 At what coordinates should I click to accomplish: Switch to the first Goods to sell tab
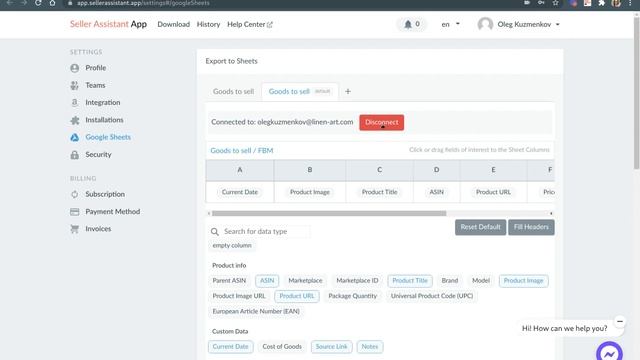(233, 91)
